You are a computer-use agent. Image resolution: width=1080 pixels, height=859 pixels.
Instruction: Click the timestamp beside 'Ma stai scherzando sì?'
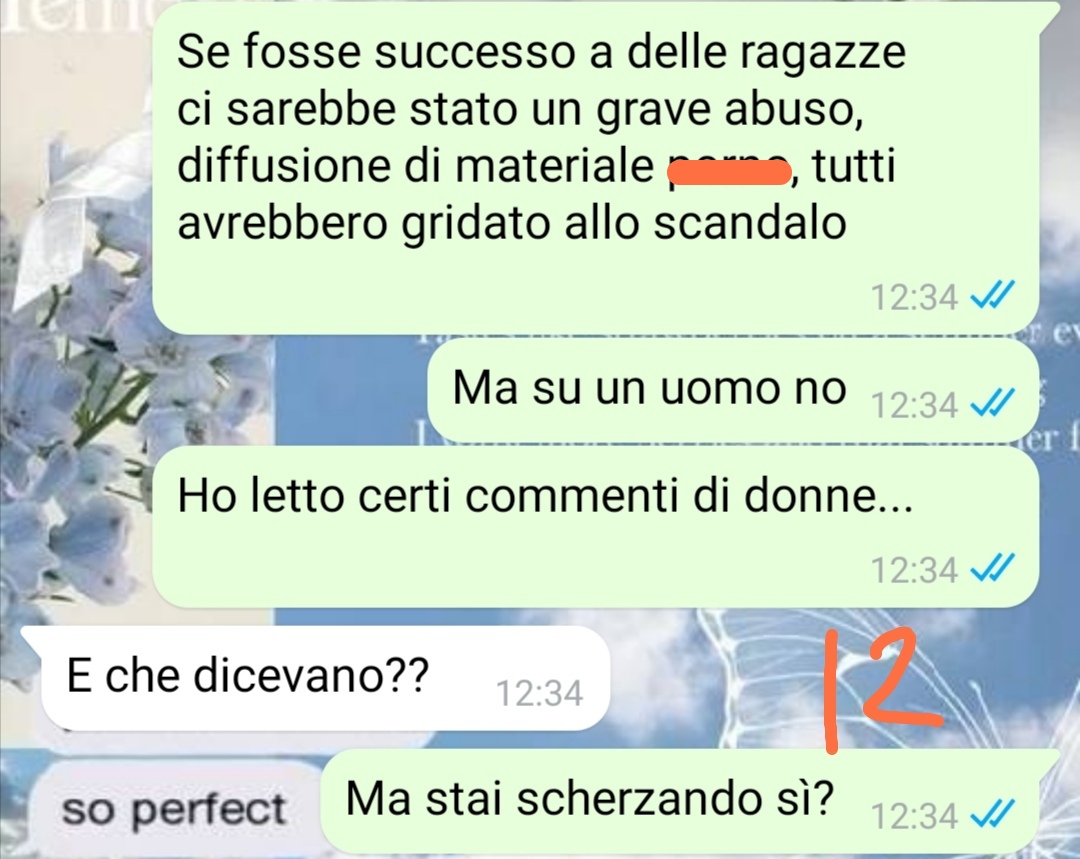pyautogui.click(x=914, y=816)
